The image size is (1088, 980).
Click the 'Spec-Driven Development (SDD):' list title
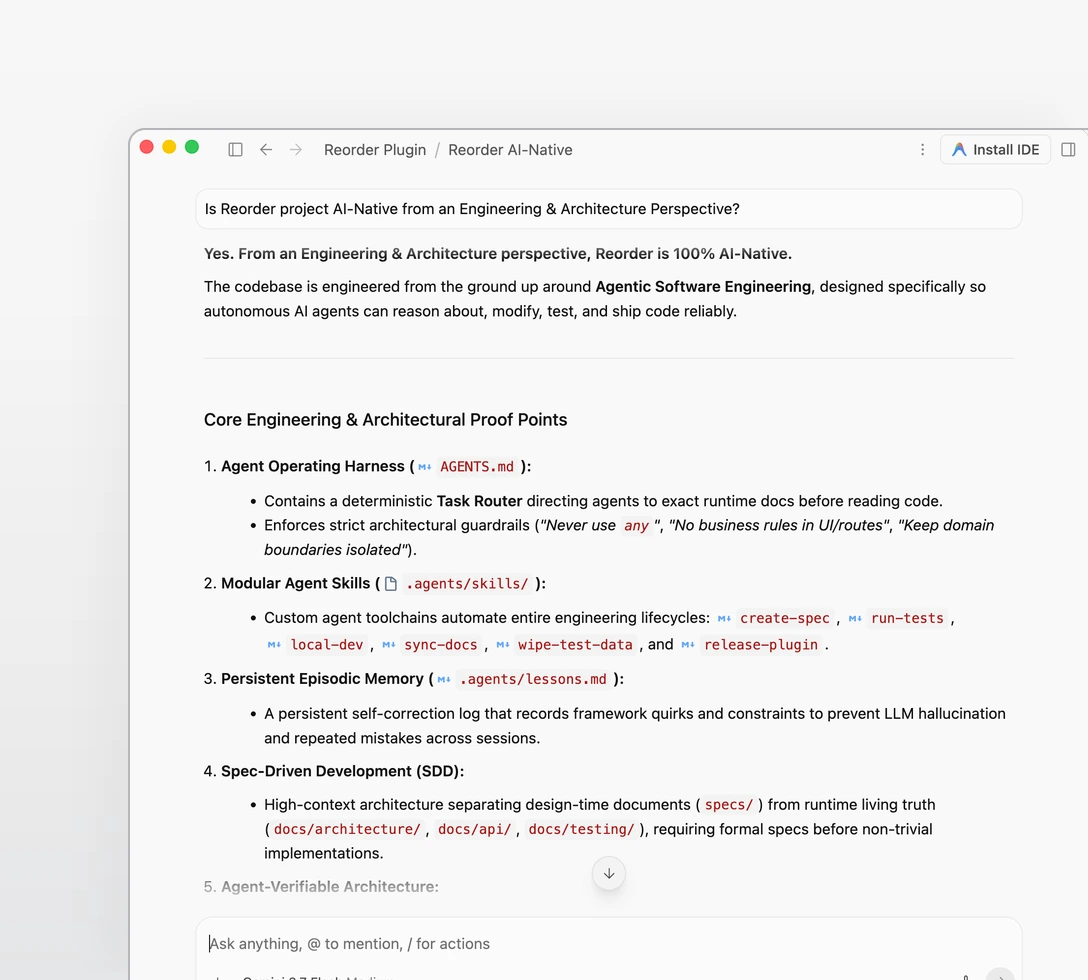point(343,771)
